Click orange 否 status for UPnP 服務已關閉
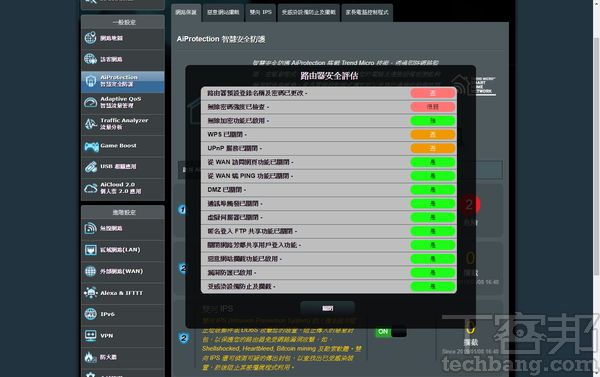600x377 pixels. (433, 148)
